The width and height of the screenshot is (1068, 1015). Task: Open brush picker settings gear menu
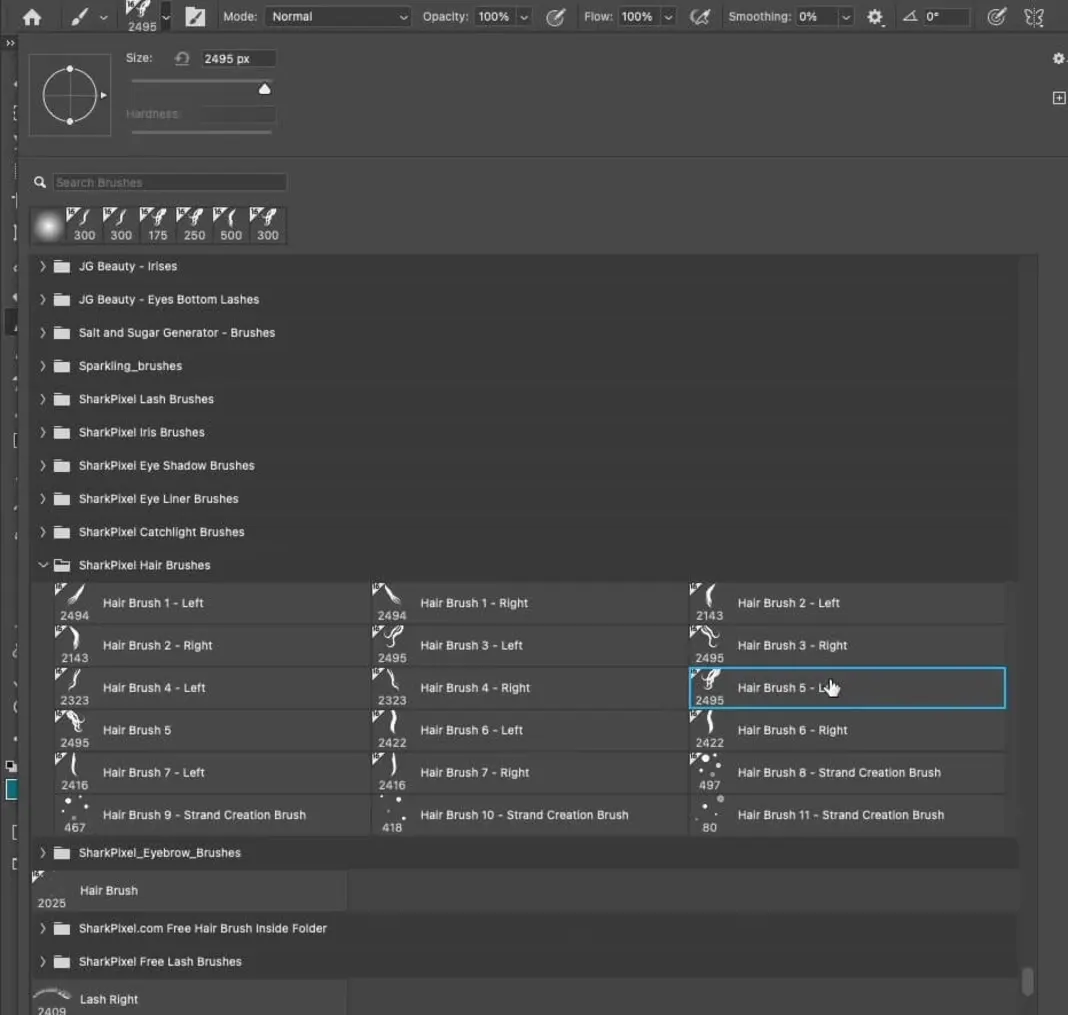click(1058, 59)
